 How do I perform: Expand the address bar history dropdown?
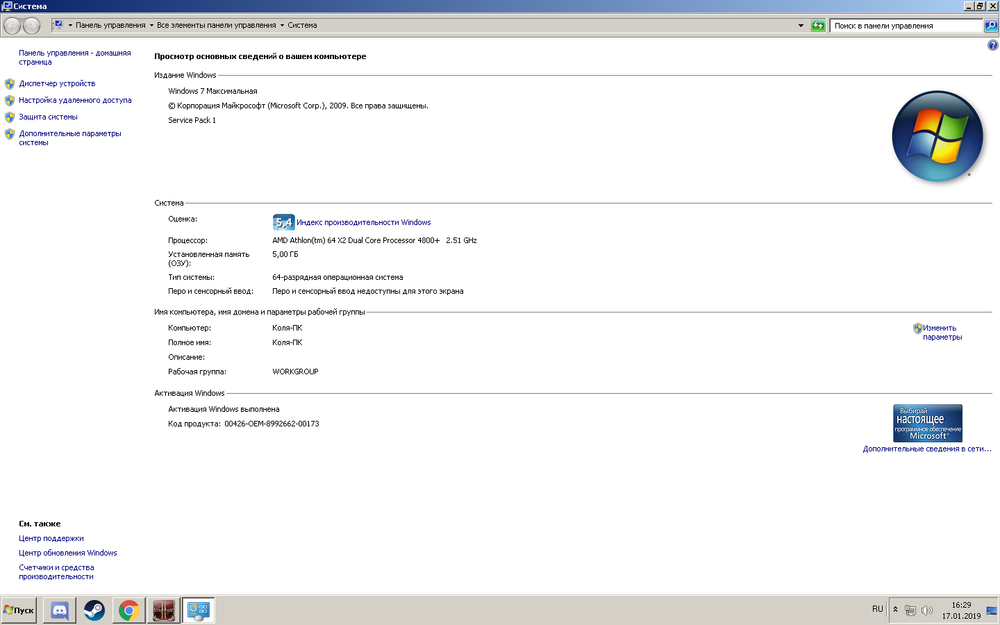click(x=801, y=25)
